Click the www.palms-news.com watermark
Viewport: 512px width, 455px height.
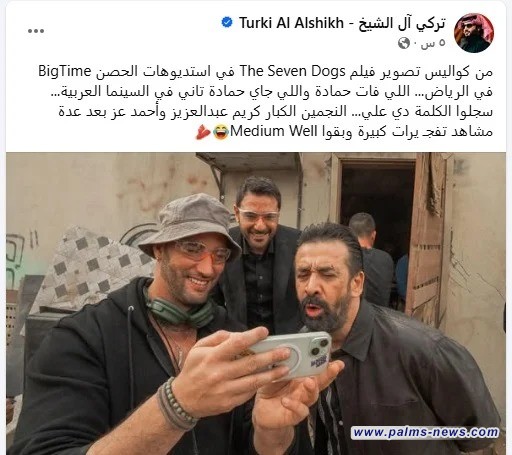click(x=426, y=432)
